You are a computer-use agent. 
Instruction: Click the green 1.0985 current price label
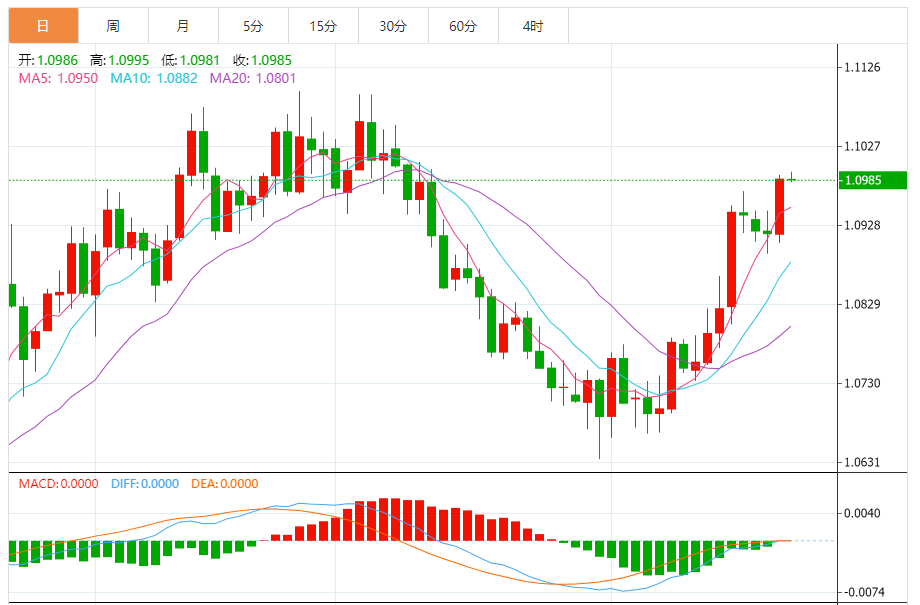tap(872, 180)
